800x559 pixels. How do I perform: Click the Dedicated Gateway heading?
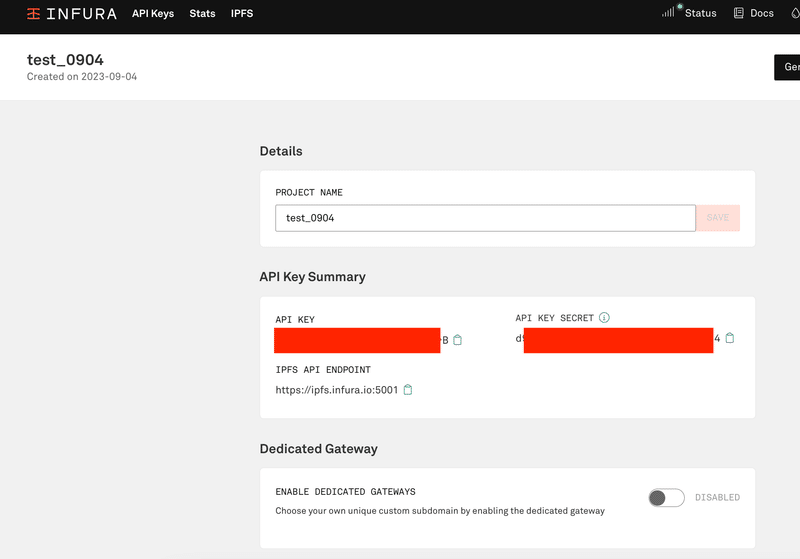(x=318, y=449)
